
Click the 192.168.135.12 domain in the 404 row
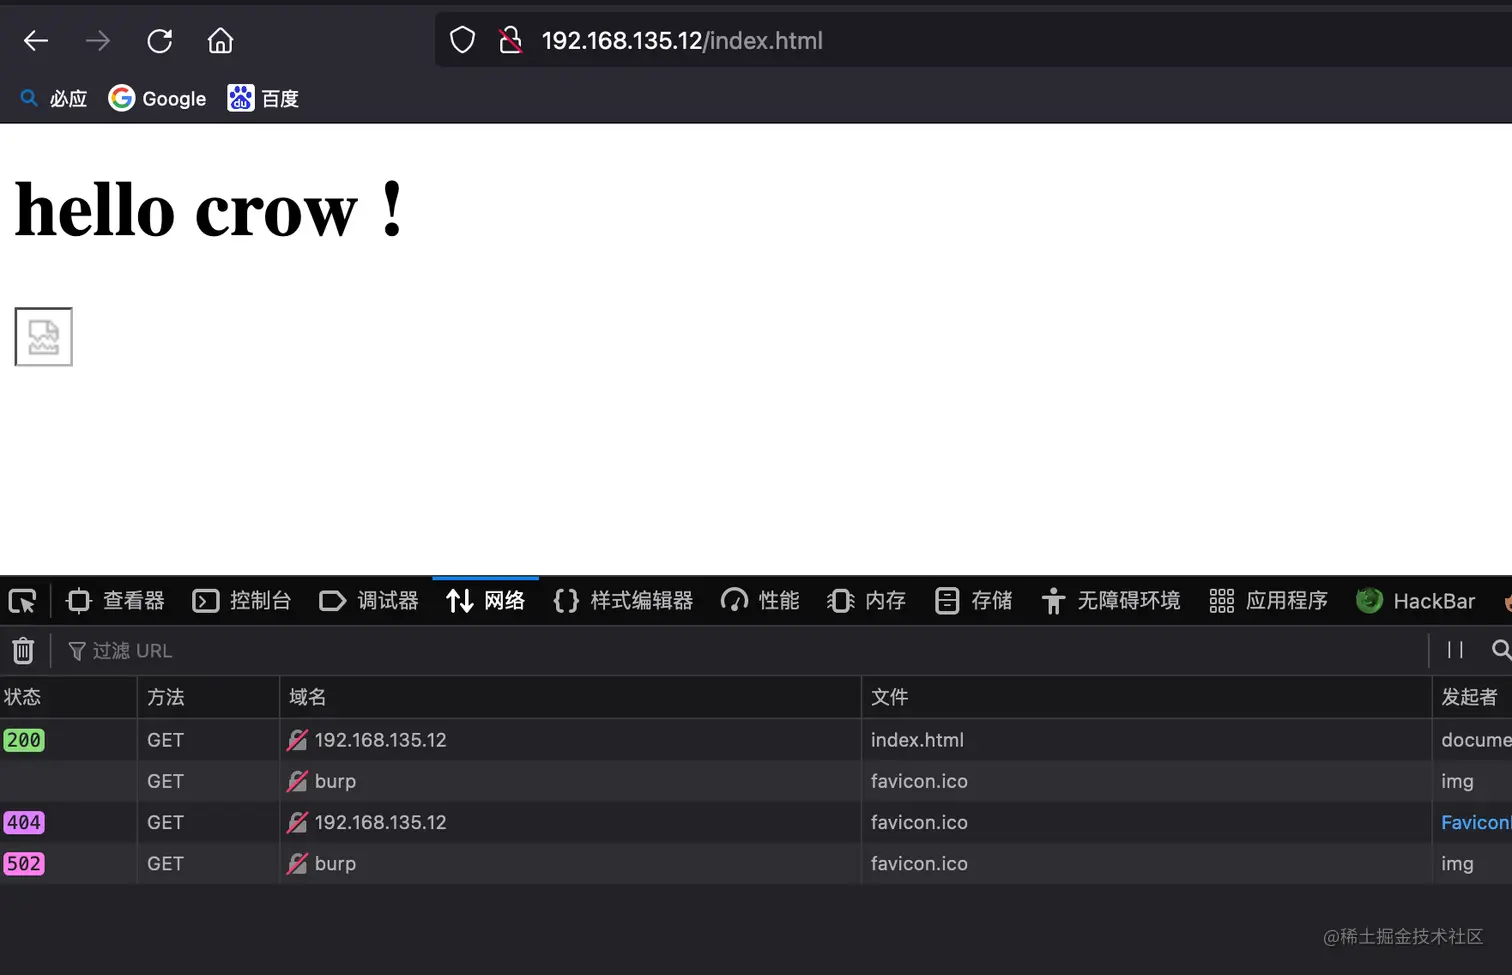click(x=380, y=822)
